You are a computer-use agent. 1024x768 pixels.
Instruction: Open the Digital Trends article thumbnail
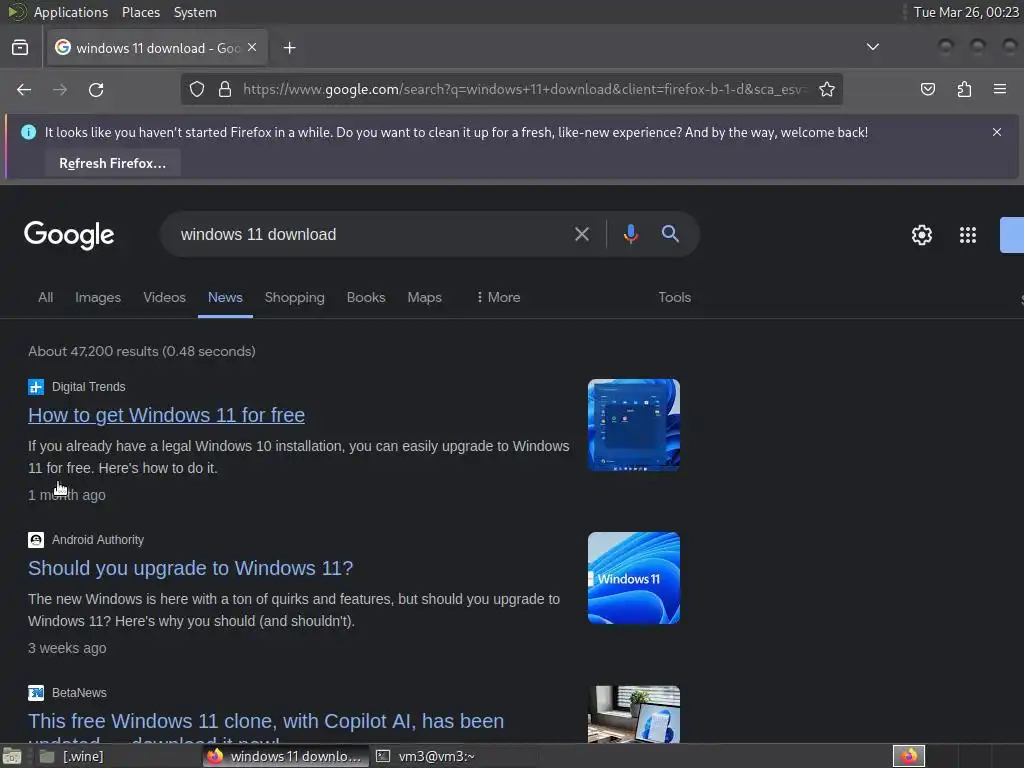tap(633, 424)
